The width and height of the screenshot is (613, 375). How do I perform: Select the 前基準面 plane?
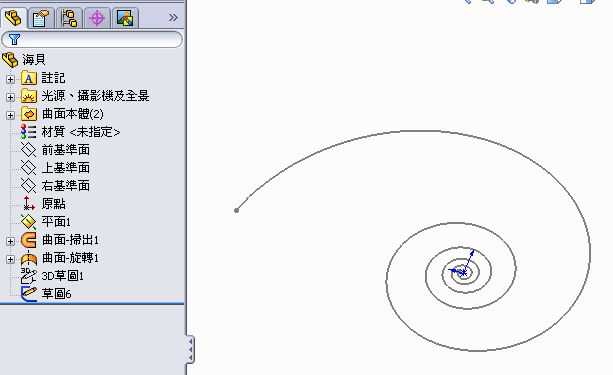coord(66,150)
